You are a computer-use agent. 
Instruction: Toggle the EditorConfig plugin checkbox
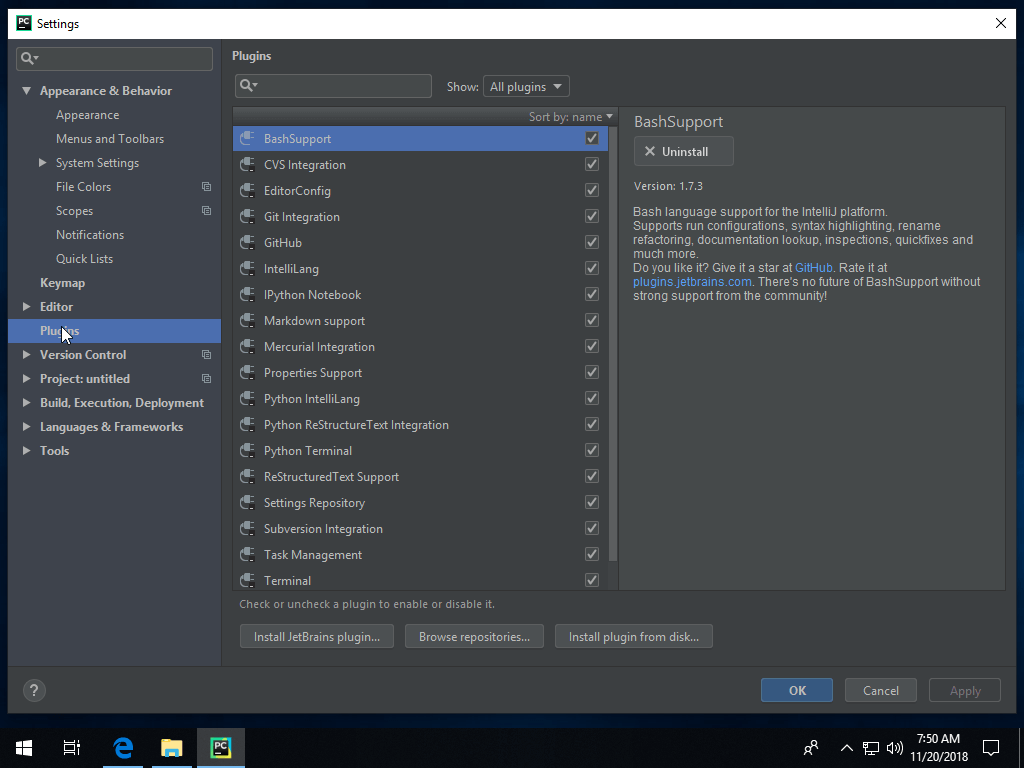[x=592, y=191]
